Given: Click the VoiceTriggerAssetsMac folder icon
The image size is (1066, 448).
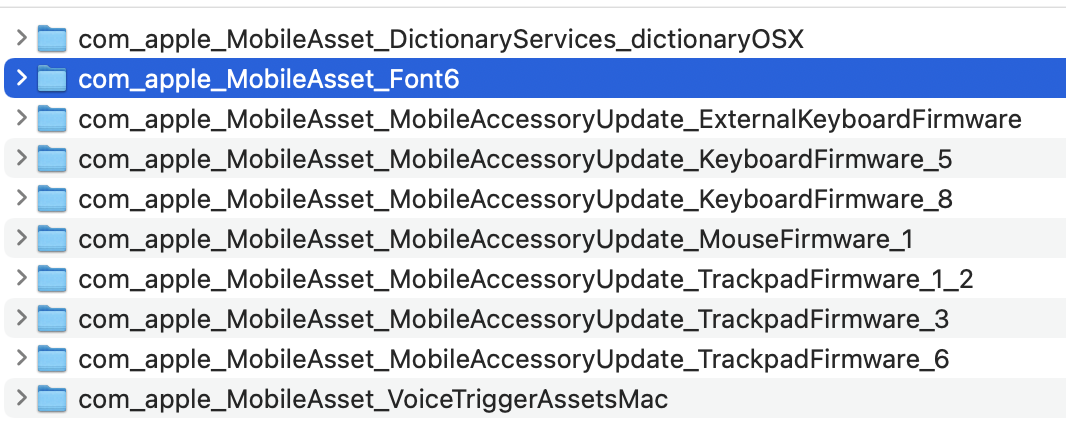Looking at the screenshot, I should pos(52,398).
